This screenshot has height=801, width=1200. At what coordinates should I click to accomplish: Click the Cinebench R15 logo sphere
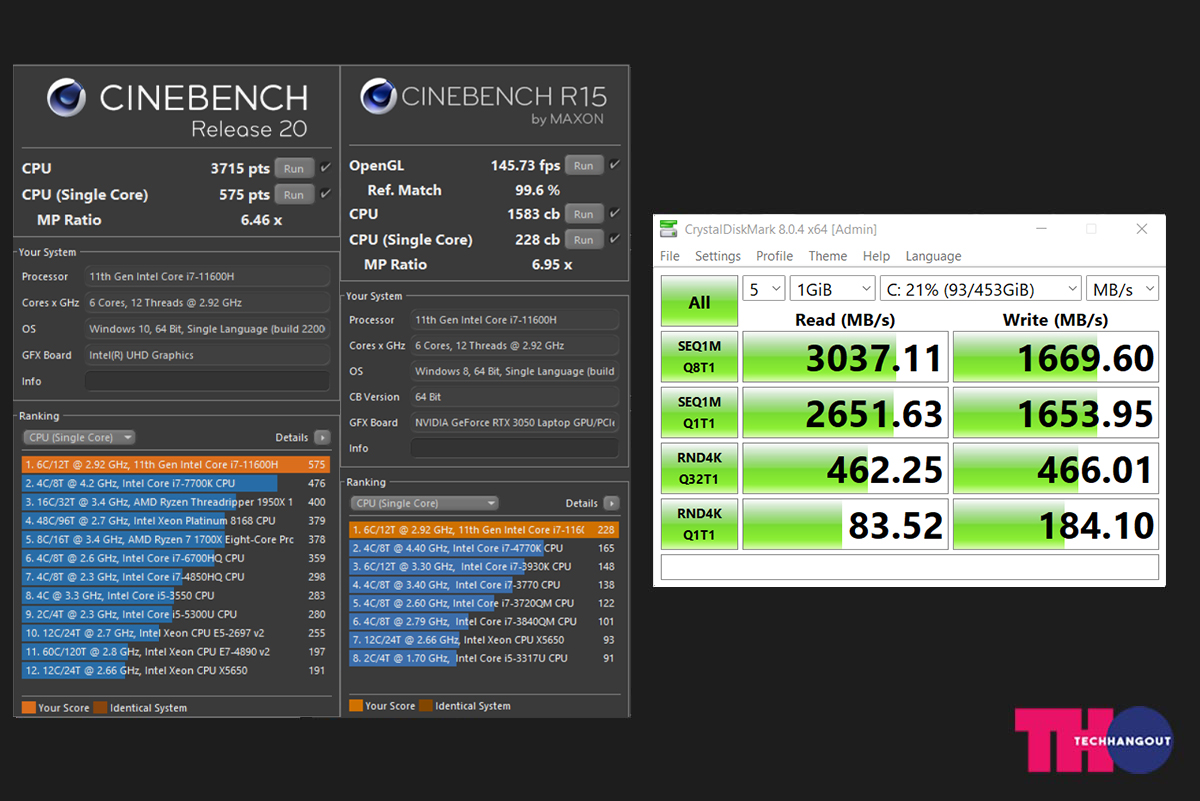[378, 97]
